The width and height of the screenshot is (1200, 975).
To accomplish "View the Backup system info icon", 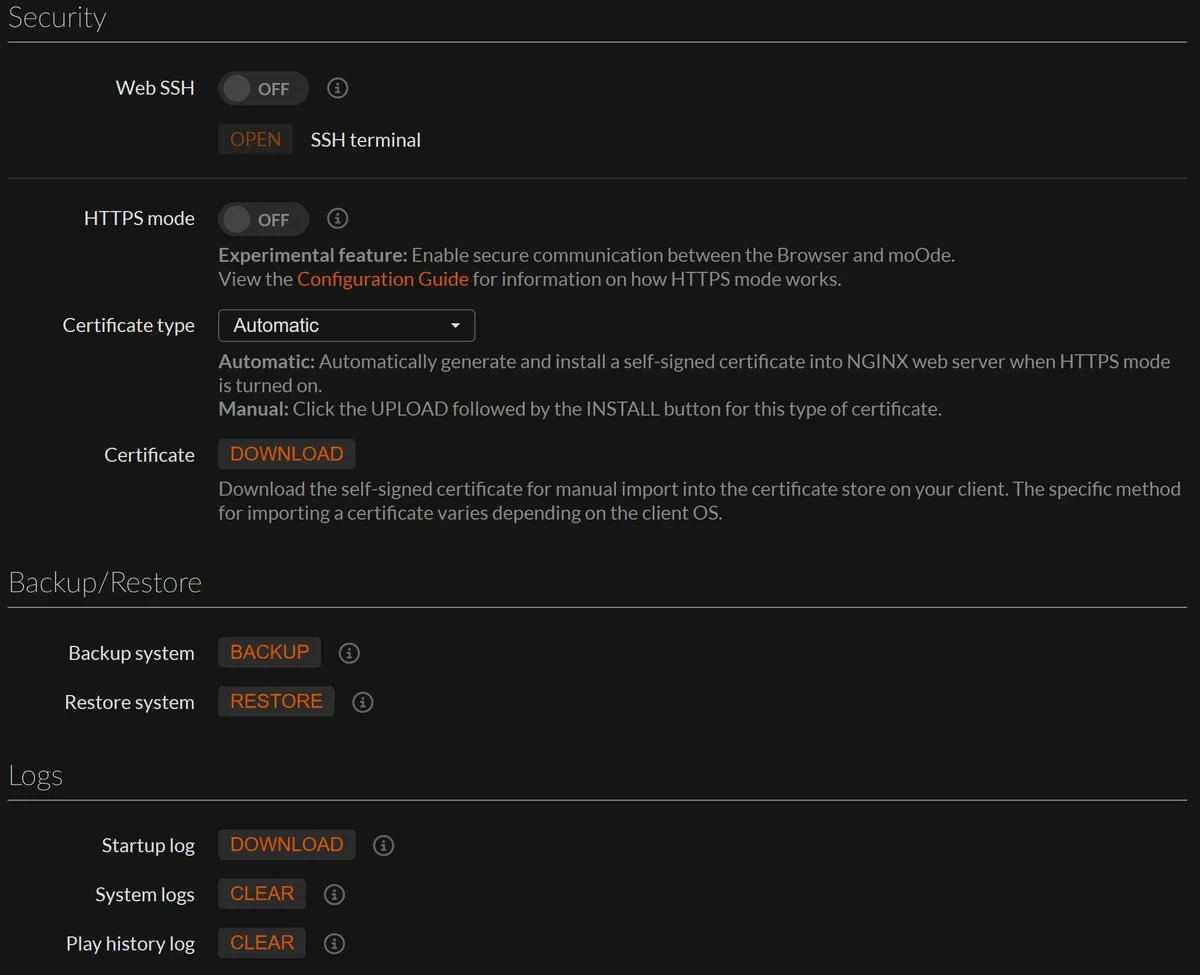I will click(349, 653).
